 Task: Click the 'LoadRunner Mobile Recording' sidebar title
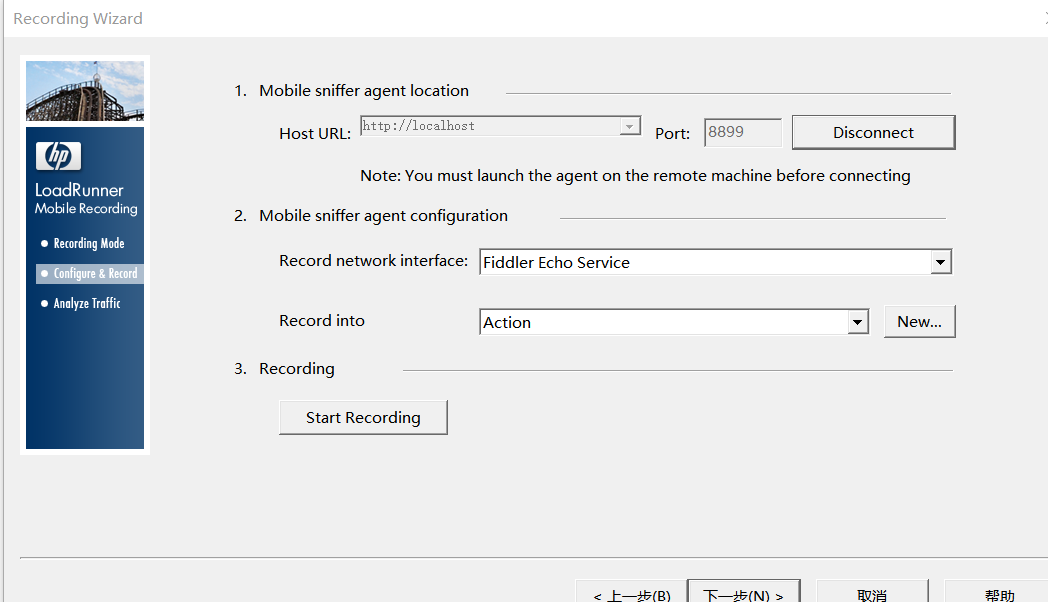coord(86,199)
